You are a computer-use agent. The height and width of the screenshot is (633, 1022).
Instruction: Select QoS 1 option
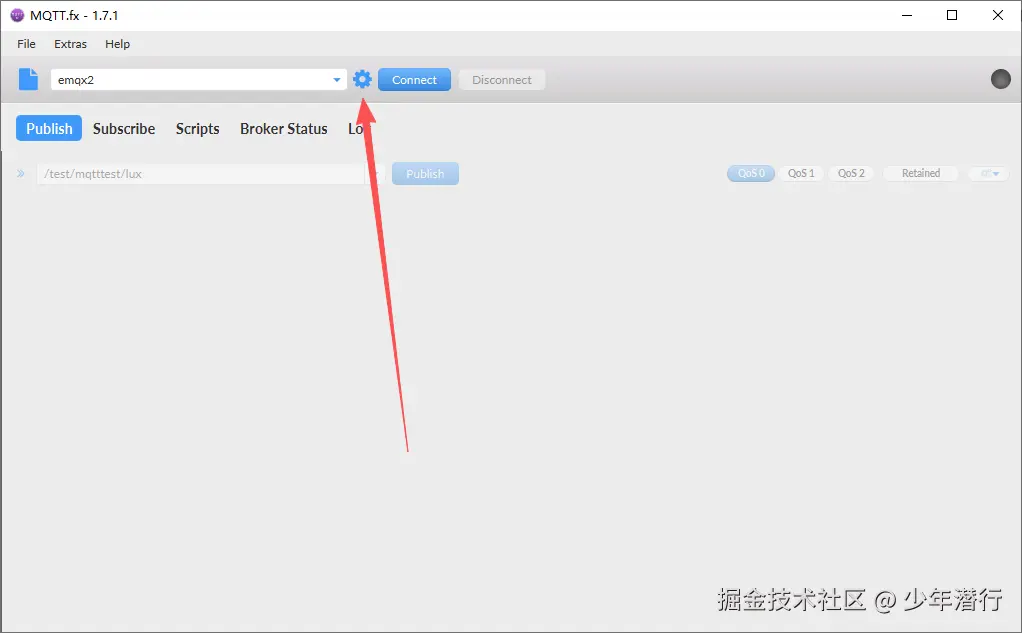(801, 173)
